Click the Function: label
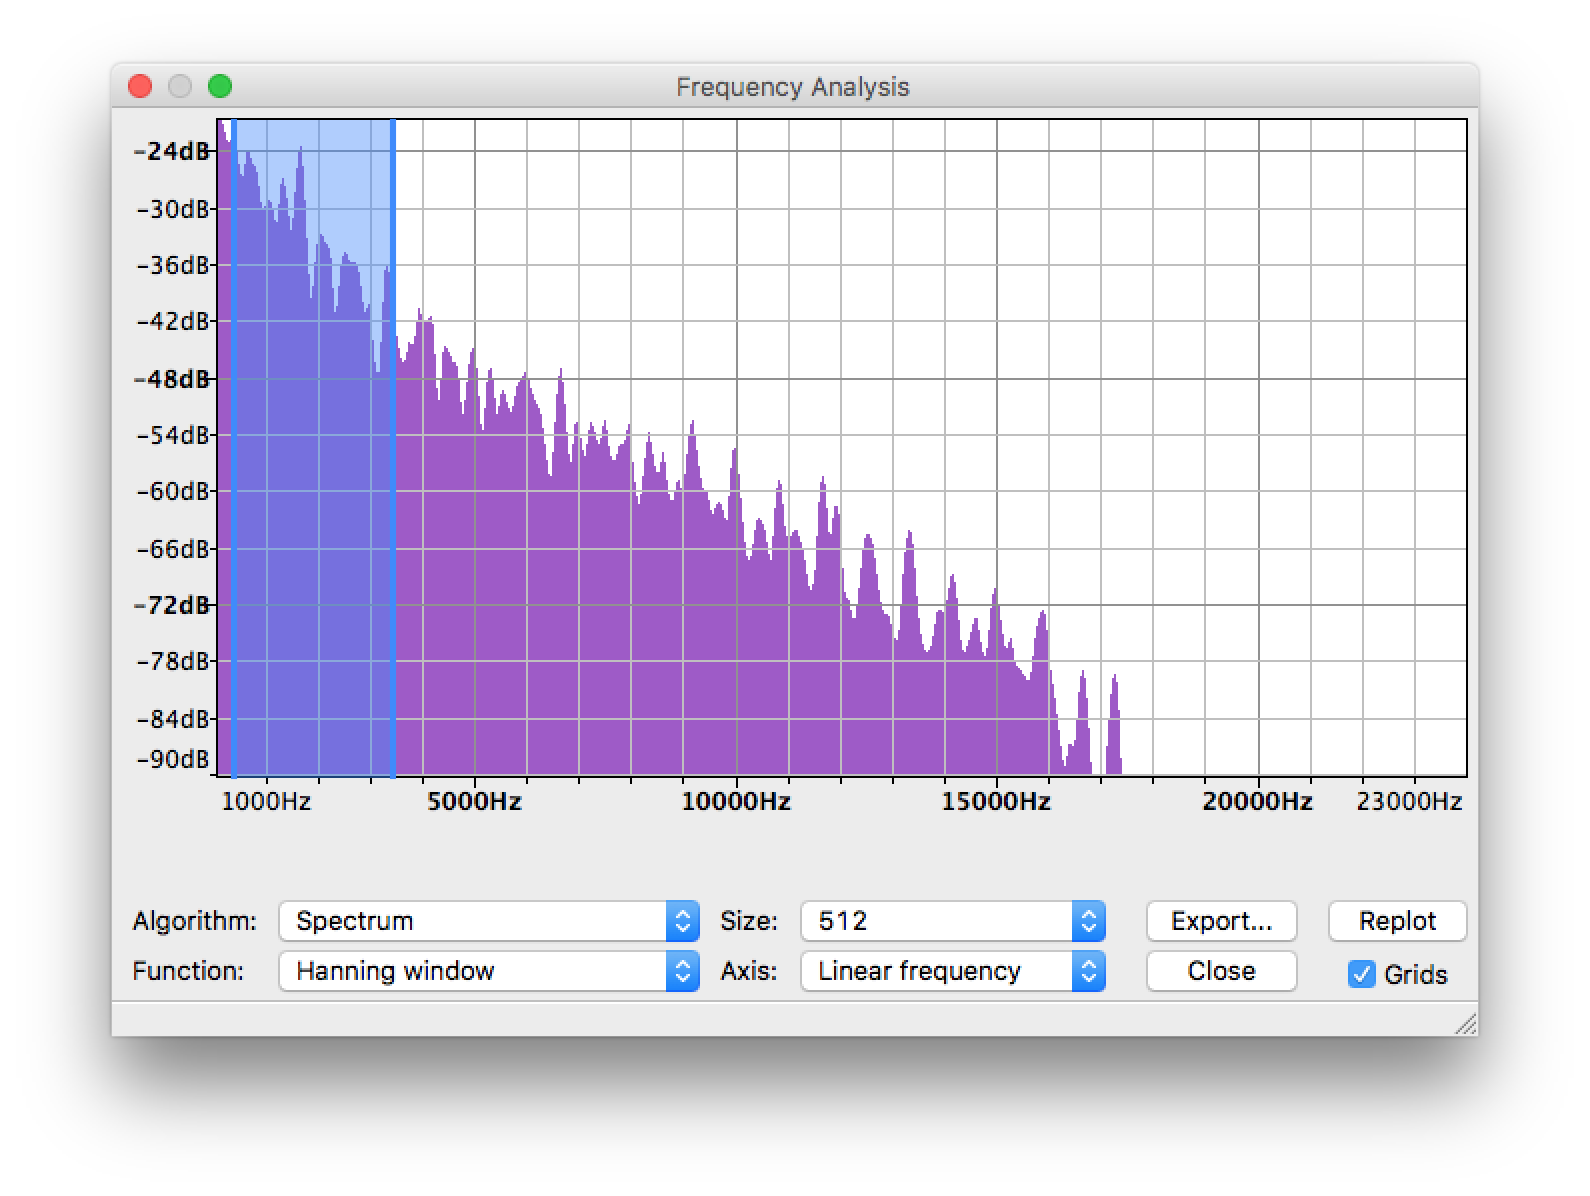1590x1196 pixels. (188, 971)
